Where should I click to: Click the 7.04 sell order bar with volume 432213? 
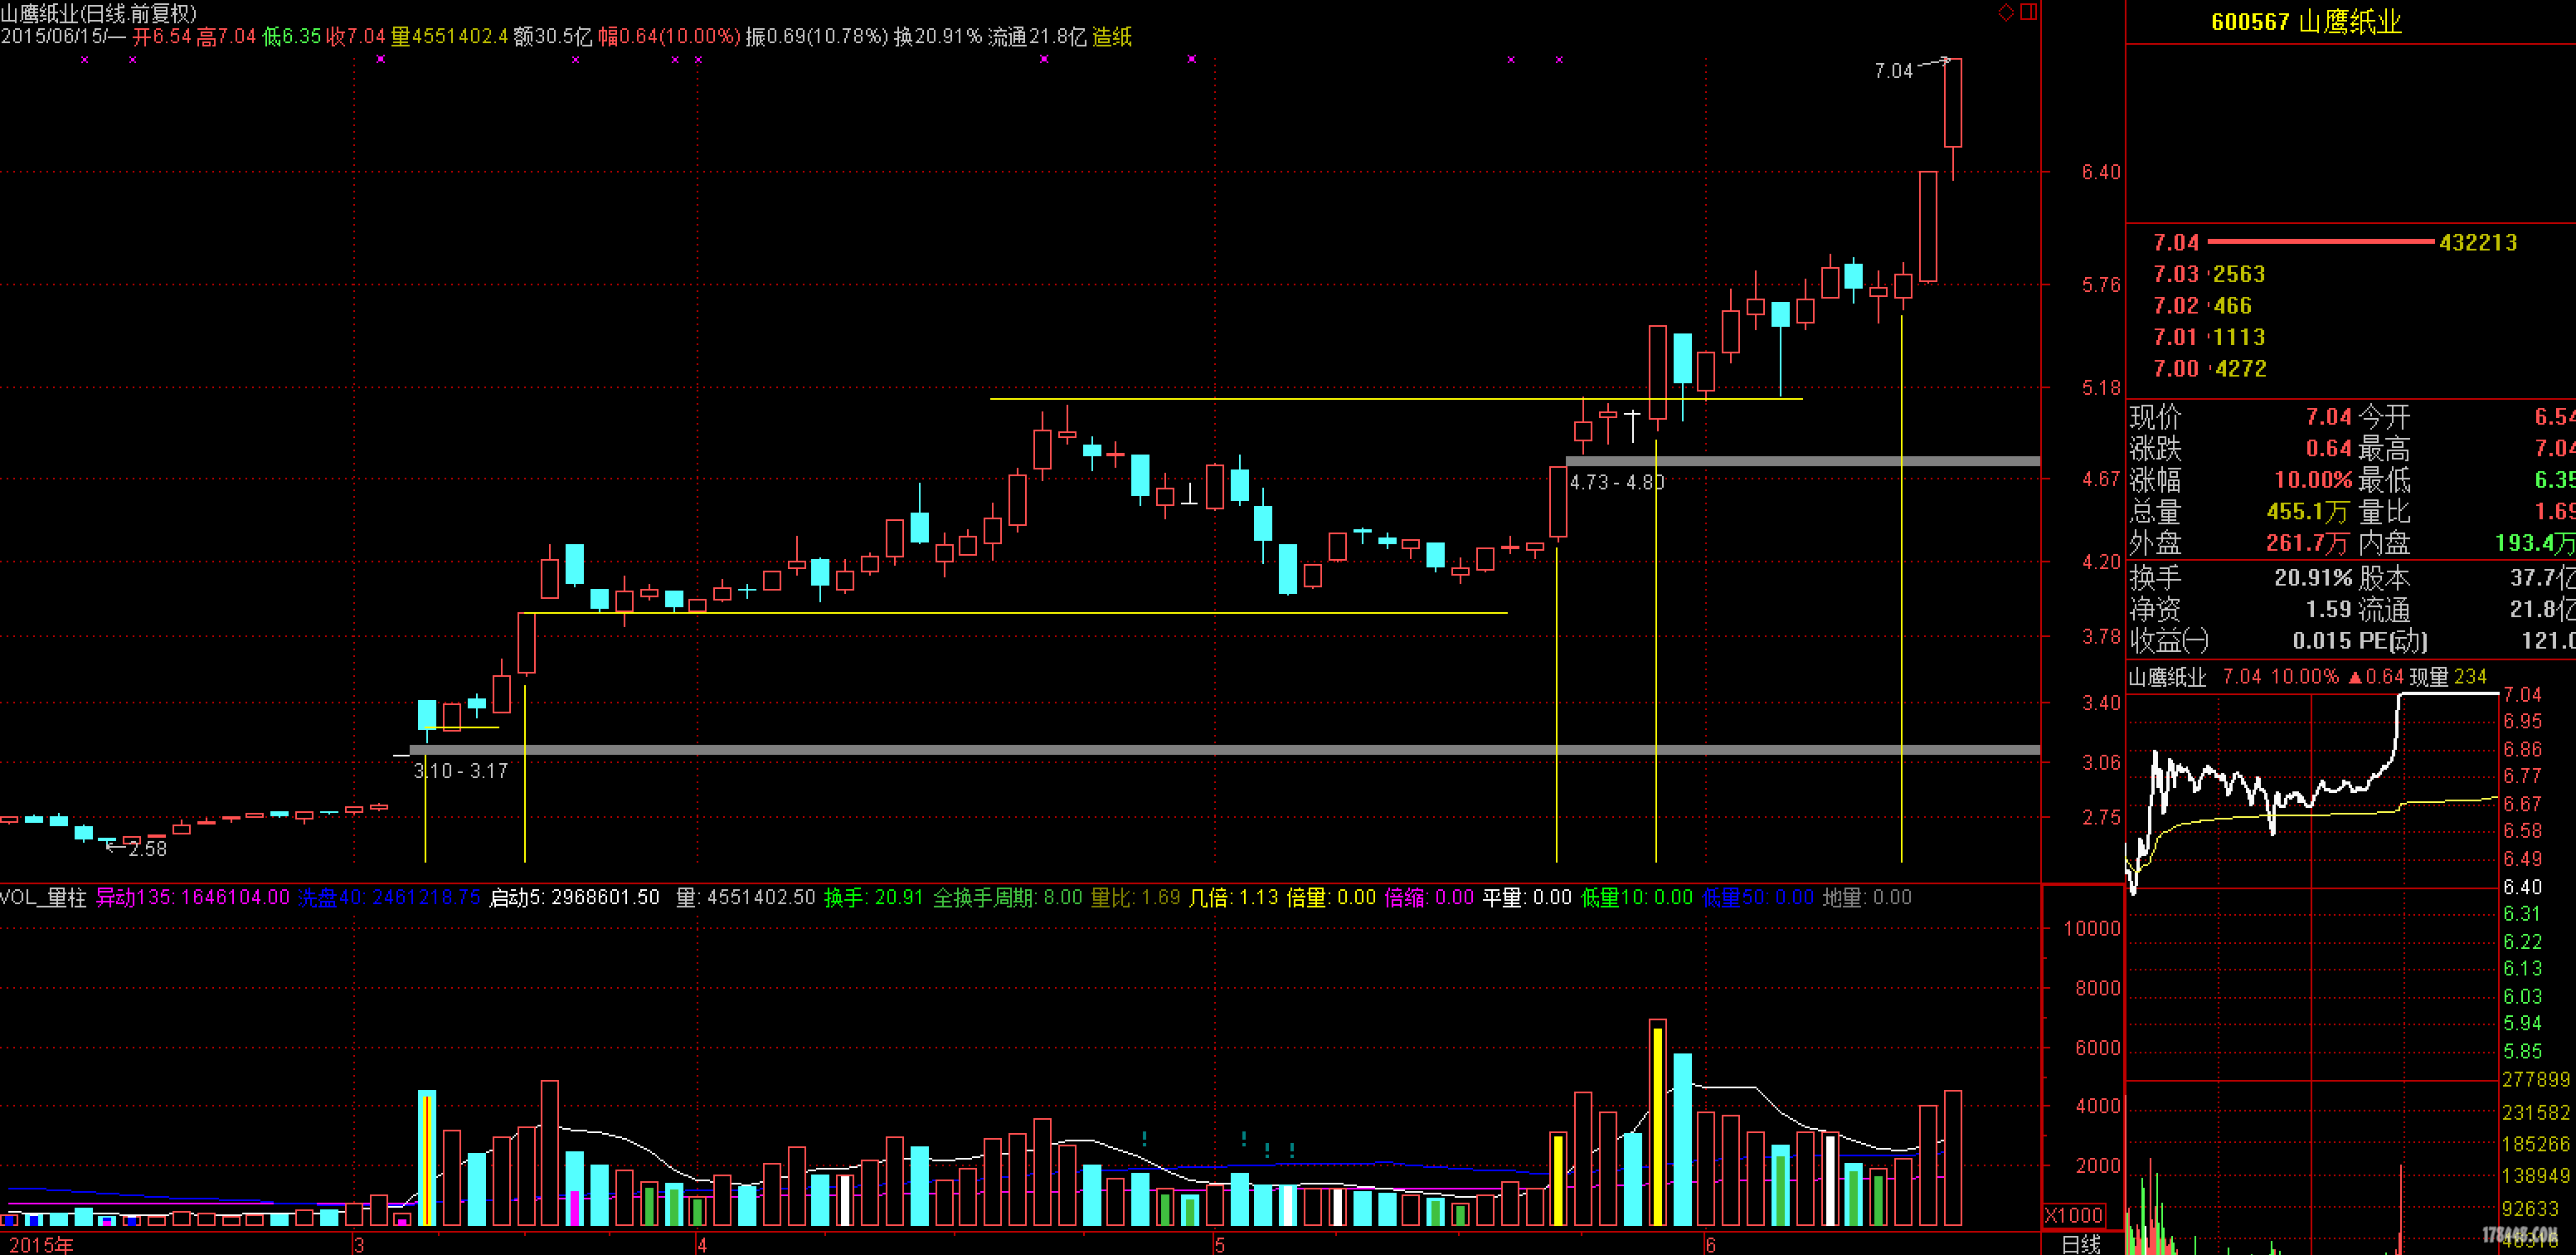click(2320, 242)
